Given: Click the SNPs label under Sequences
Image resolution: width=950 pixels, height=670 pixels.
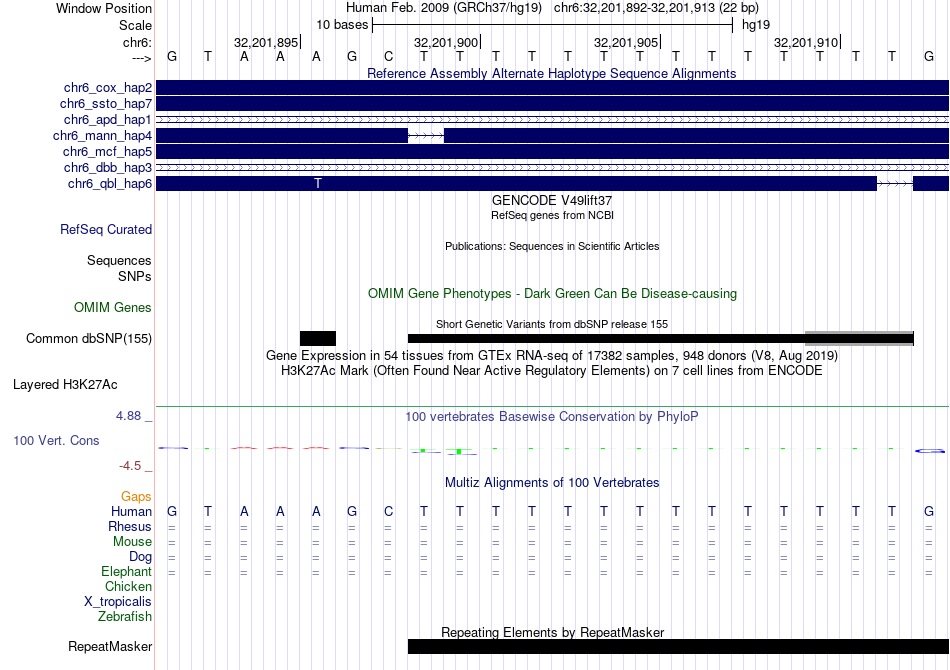Looking at the screenshot, I should pos(135,276).
